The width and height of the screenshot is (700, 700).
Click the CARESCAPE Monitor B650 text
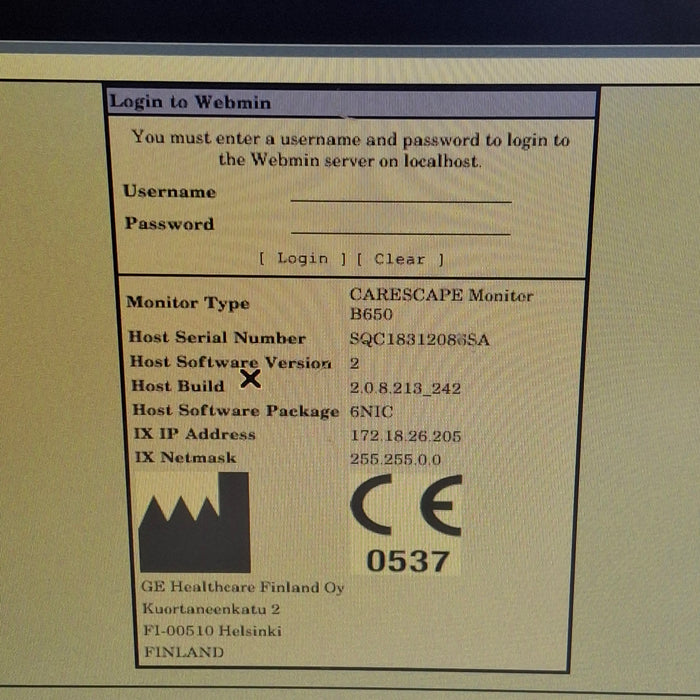point(441,304)
